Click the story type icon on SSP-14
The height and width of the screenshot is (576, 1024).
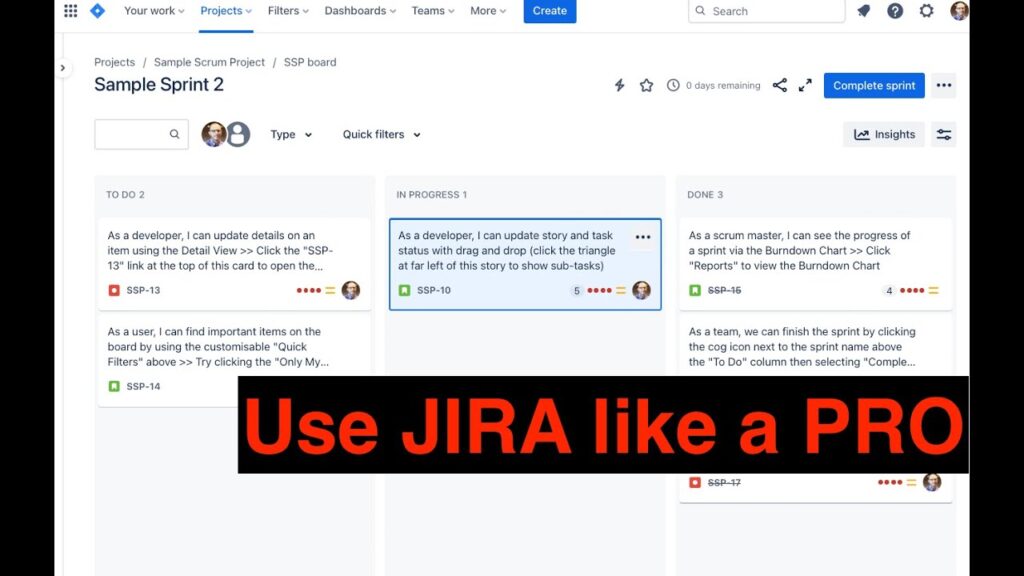[x=114, y=386]
